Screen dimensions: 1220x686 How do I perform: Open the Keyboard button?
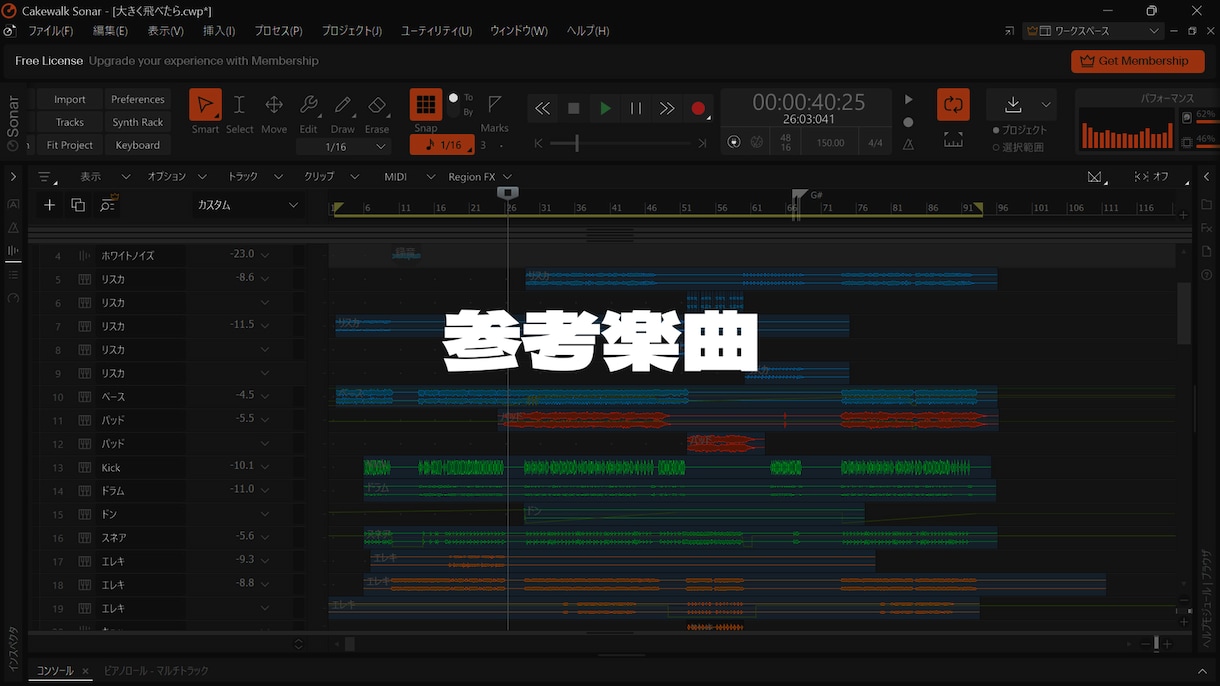pyautogui.click(x=138, y=145)
